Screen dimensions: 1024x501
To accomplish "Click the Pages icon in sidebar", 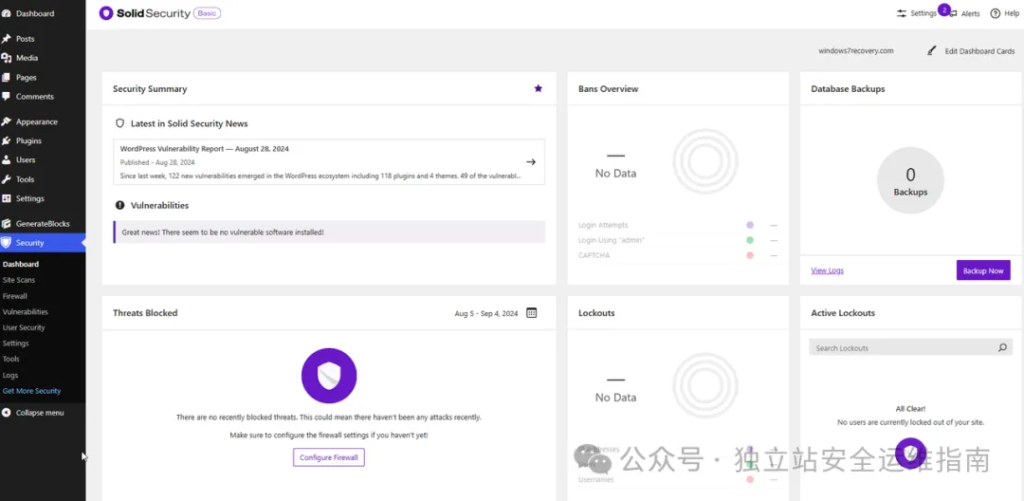I will [7, 77].
